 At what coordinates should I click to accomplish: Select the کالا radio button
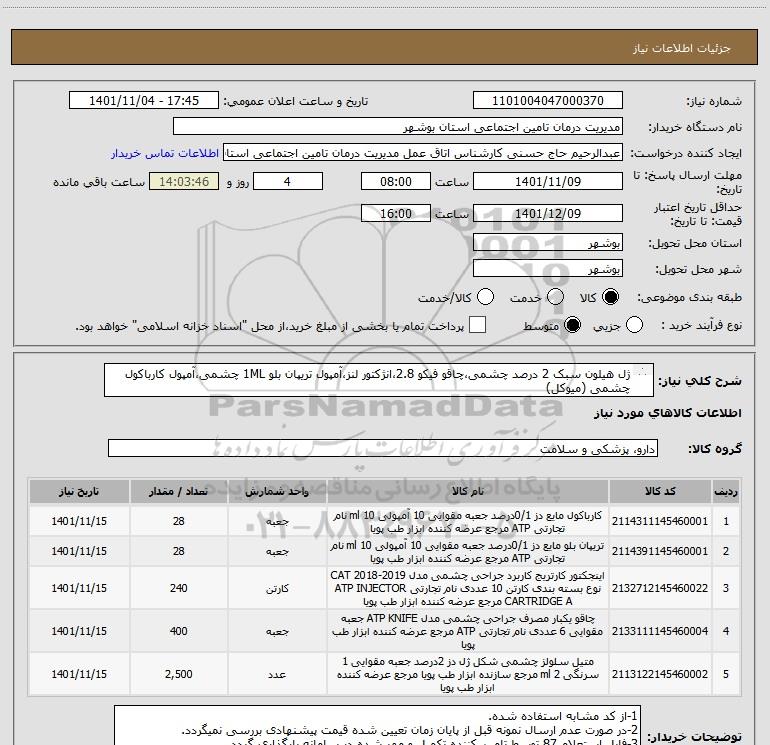(x=610, y=297)
